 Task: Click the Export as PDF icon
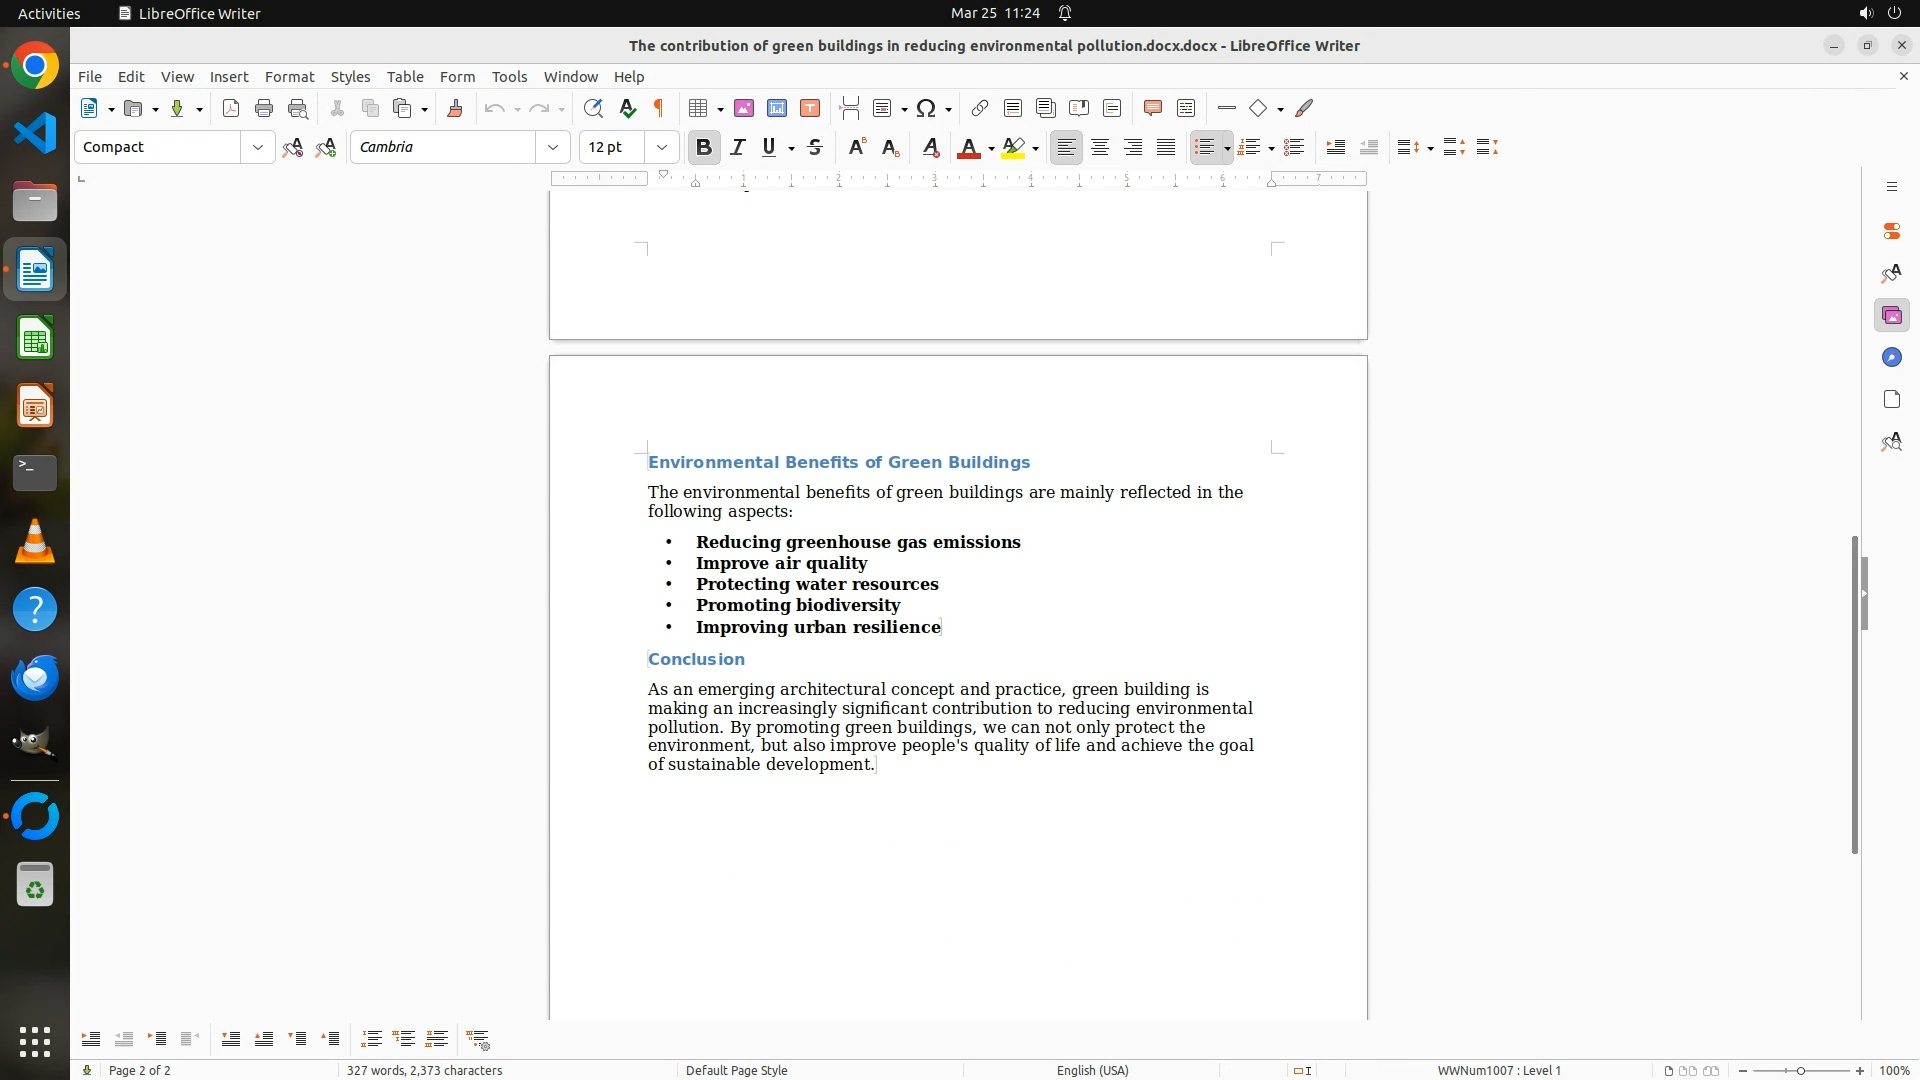point(231,109)
